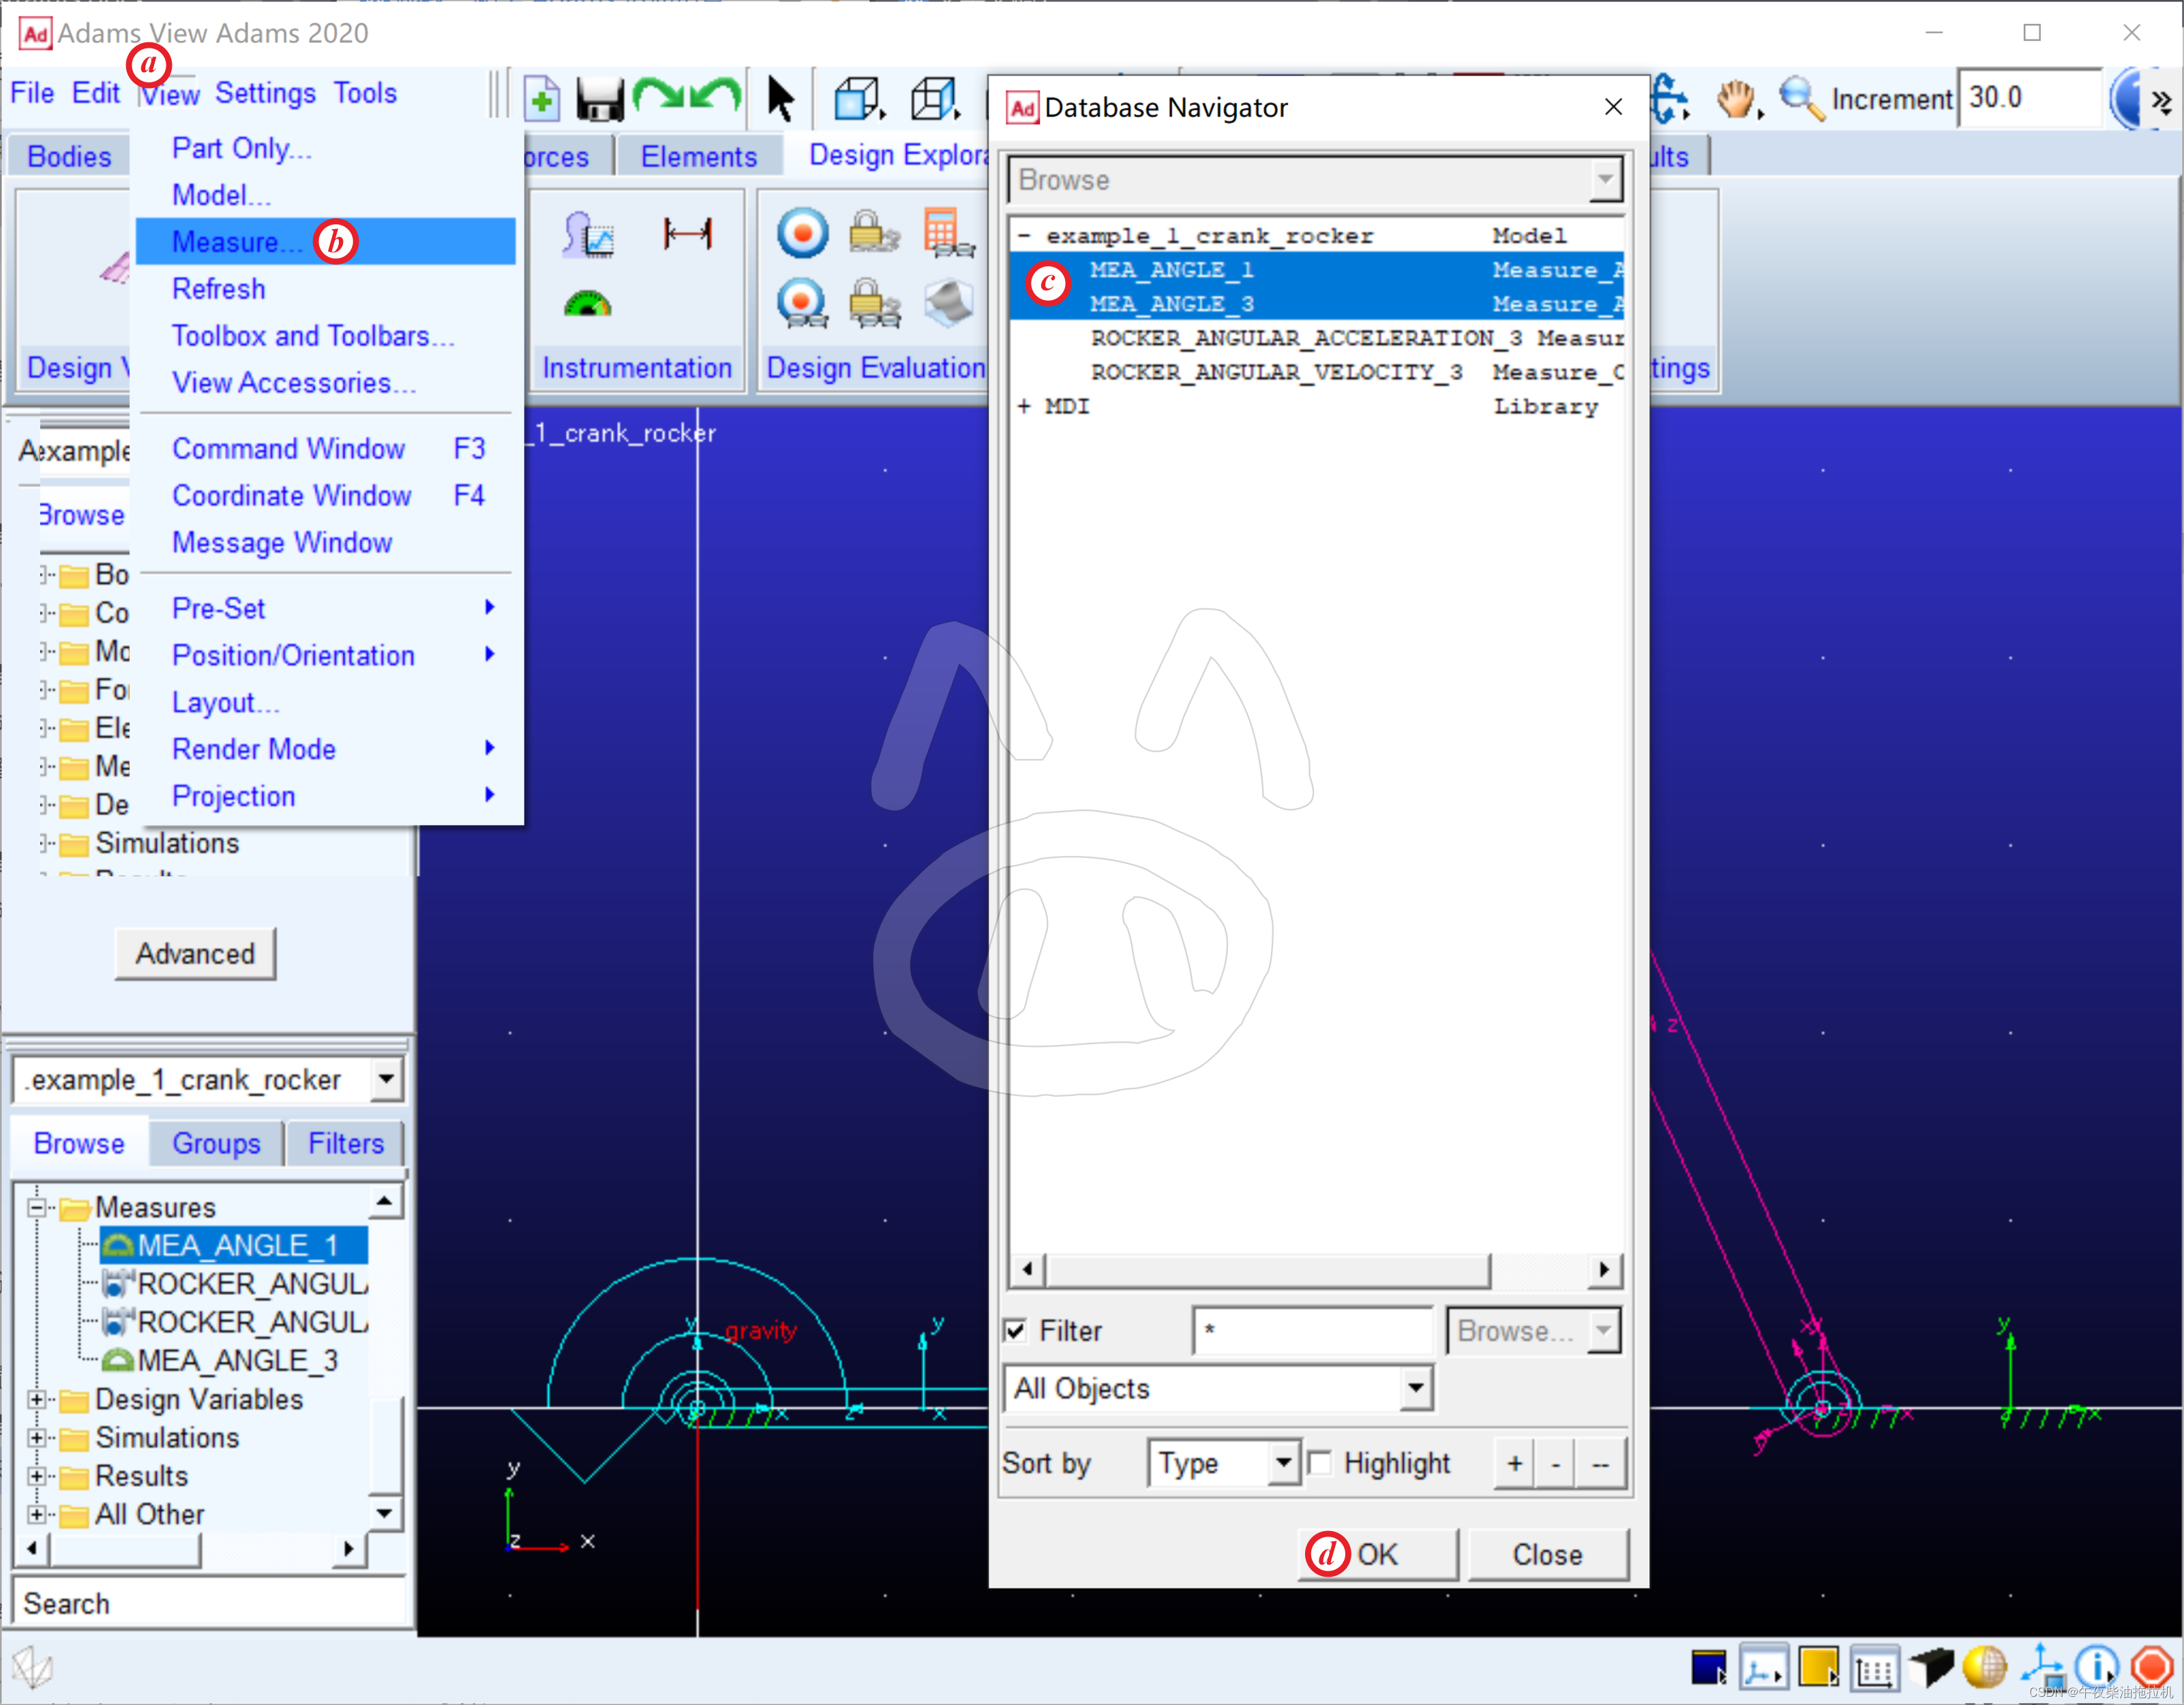Click the globe render icon in status bar
The width and height of the screenshot is (2184, 1705).
(x=1984, y=1667)
